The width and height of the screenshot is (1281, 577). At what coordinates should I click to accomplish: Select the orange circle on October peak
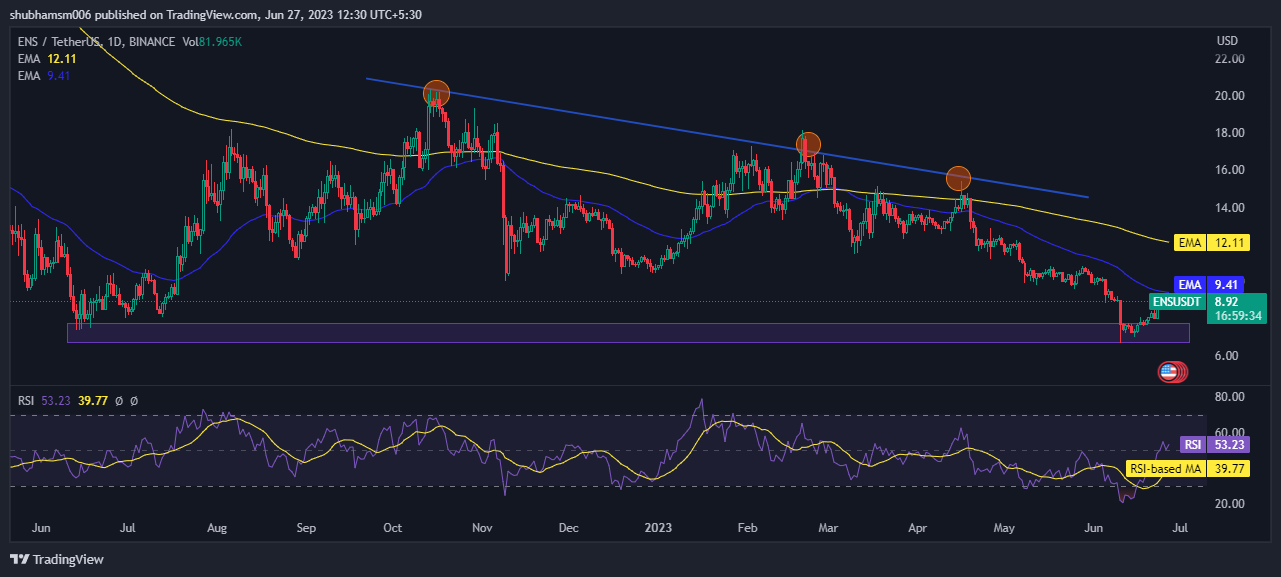coord(436,94)
